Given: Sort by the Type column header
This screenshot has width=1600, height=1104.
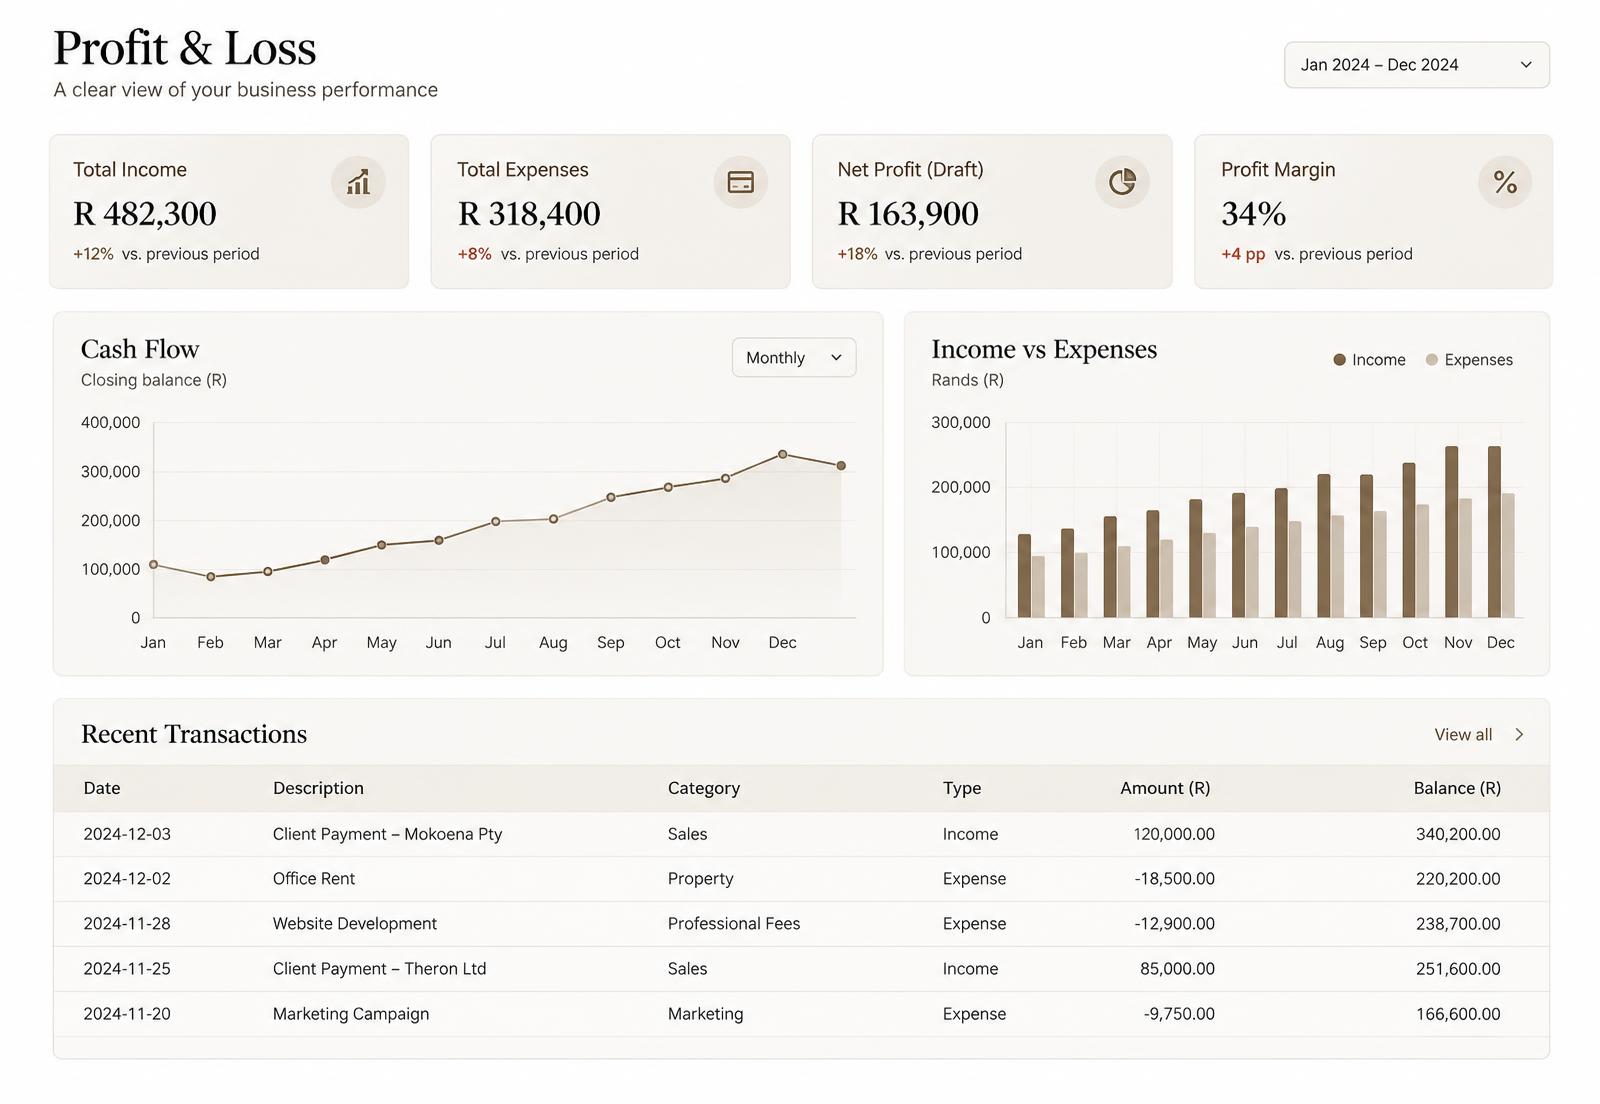Looking at the screenshot, I should (962, 788).
